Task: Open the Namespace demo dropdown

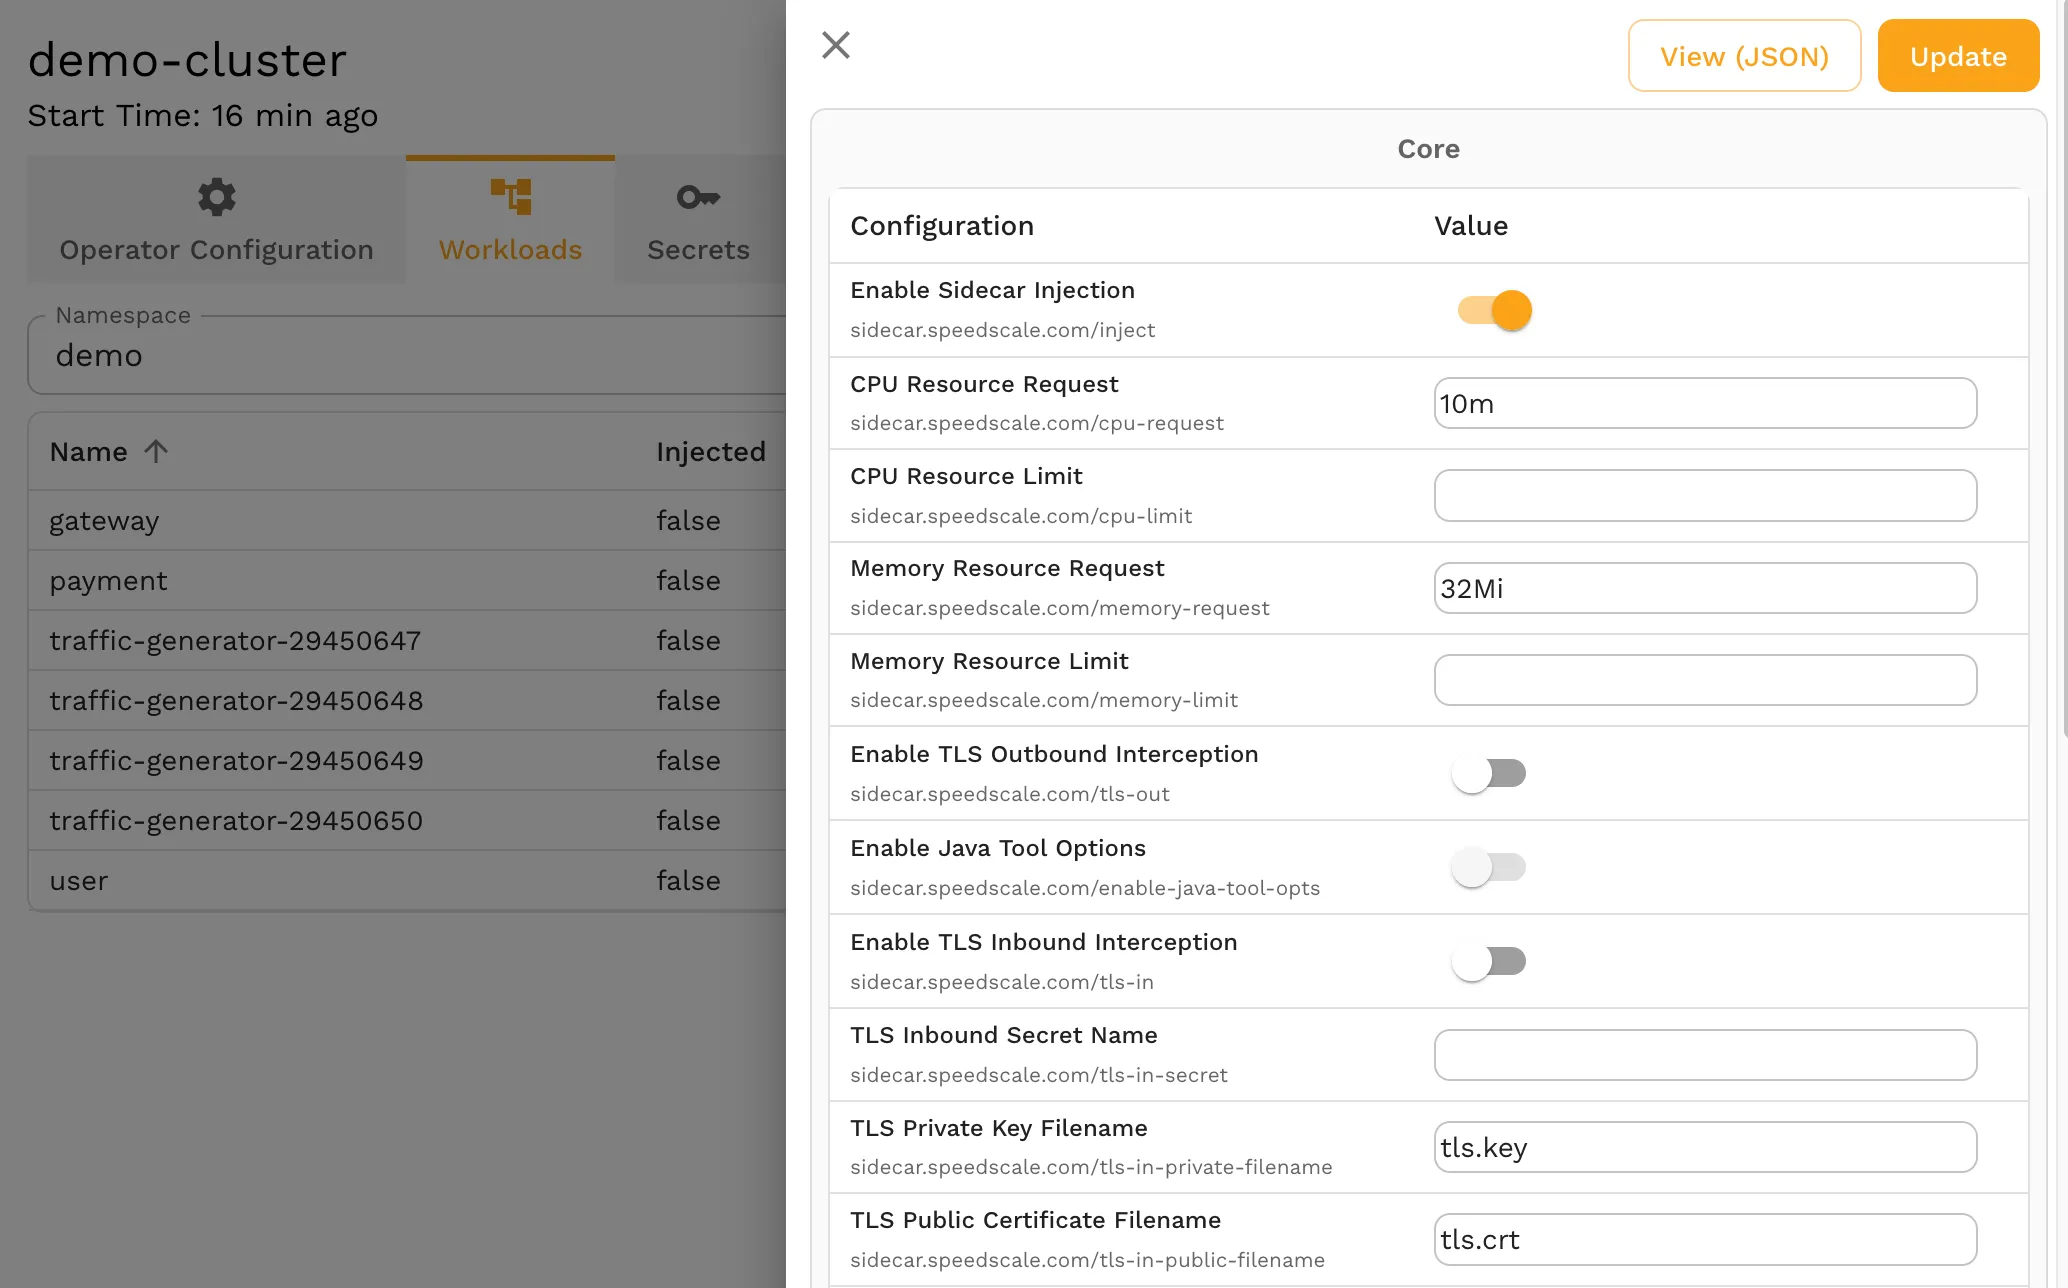Action: (x=400, y=356)
